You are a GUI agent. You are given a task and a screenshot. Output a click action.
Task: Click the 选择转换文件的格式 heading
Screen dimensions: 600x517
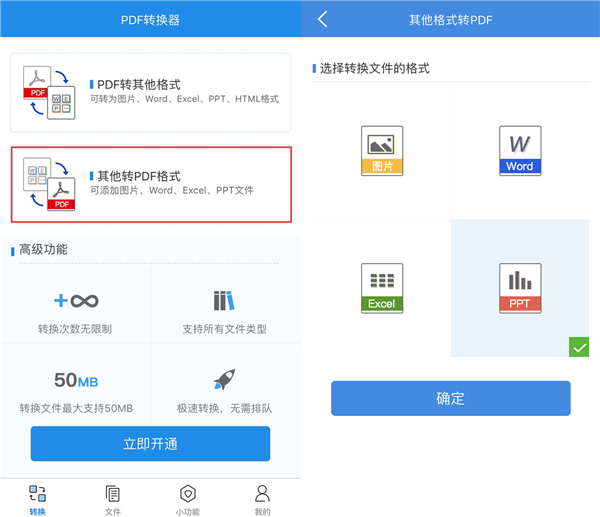tap(375, 68)
